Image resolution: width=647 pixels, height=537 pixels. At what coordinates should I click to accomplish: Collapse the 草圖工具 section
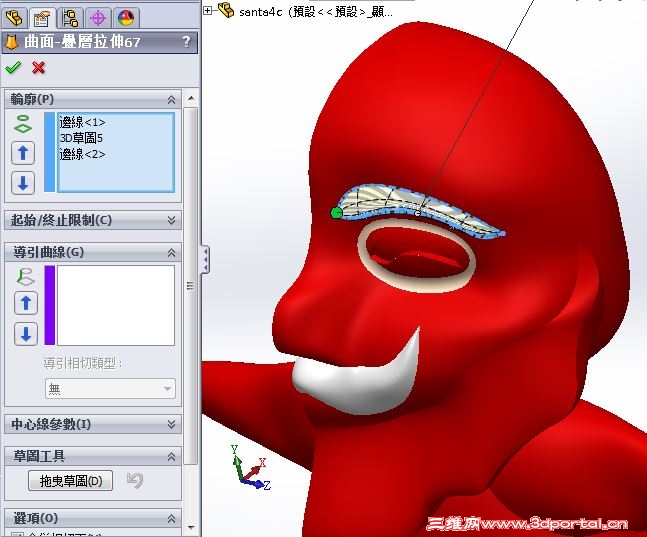coord(171,457)
